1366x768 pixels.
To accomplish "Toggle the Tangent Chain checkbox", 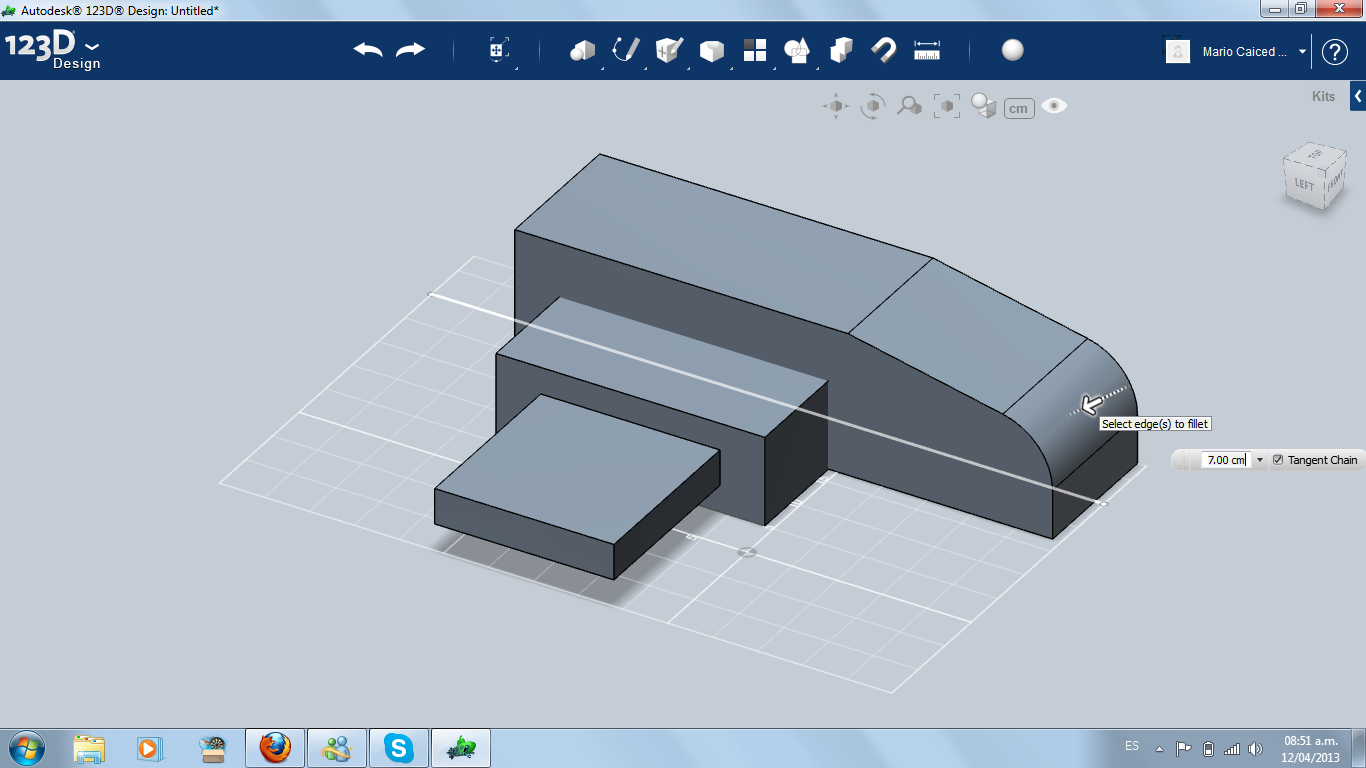I will click(x=1278, y=460).
